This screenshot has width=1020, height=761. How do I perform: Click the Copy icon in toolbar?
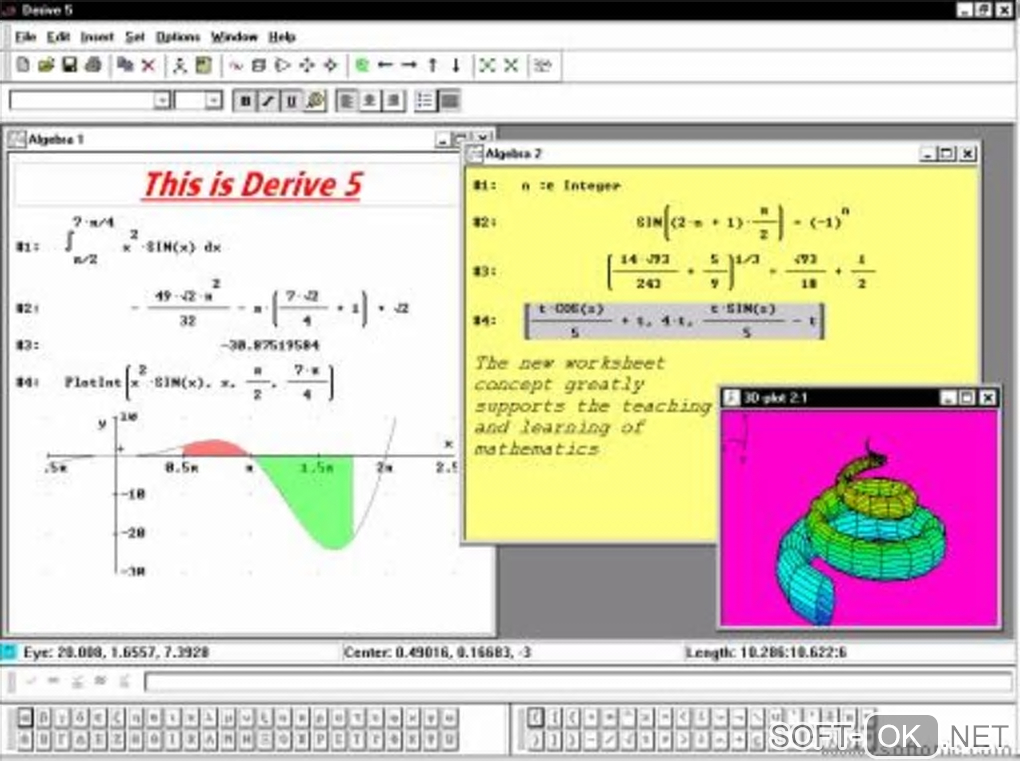tap(125, 65)
